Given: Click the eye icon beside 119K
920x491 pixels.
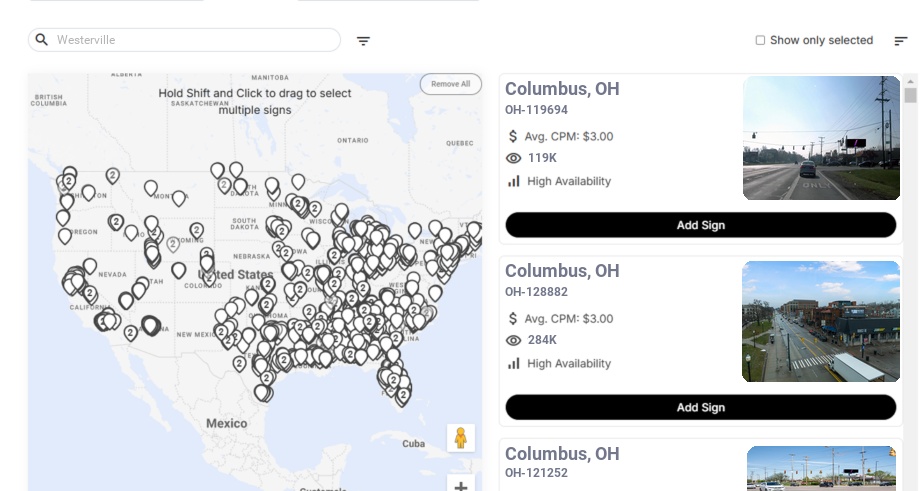Looking at the screenshot, I should click(x=514, y=158).
